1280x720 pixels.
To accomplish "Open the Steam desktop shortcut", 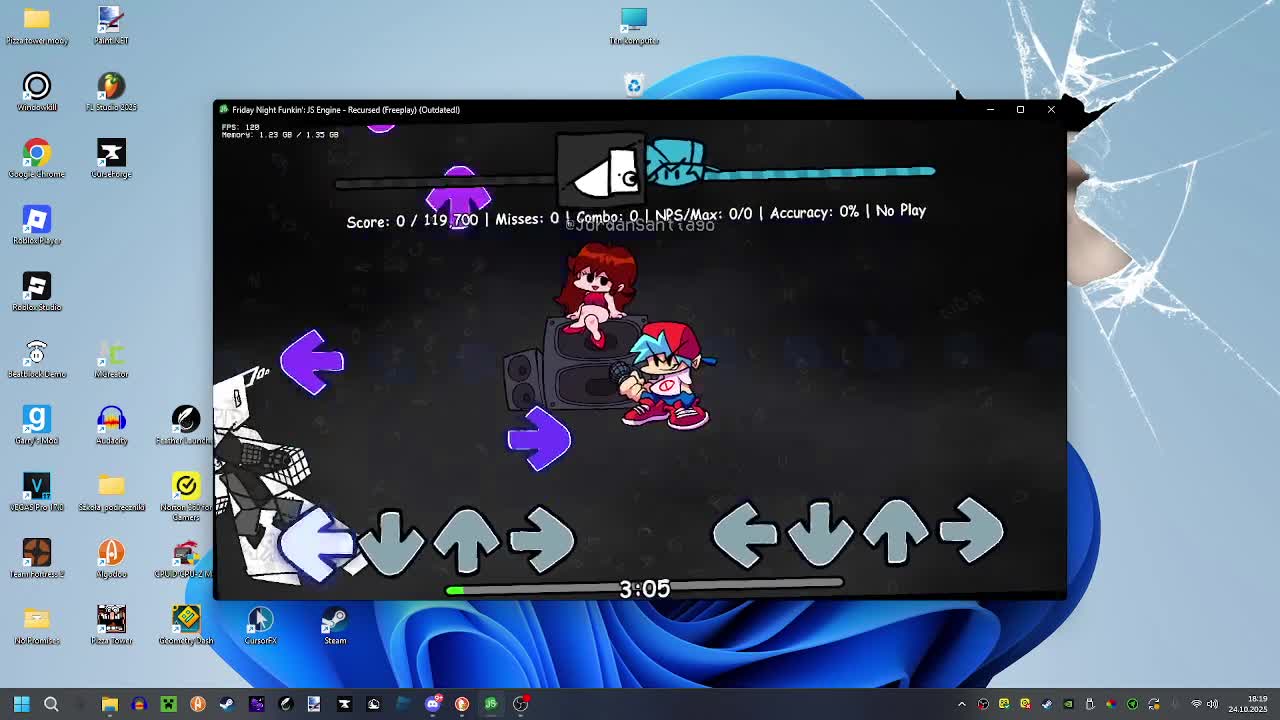I will click(335, 625).
